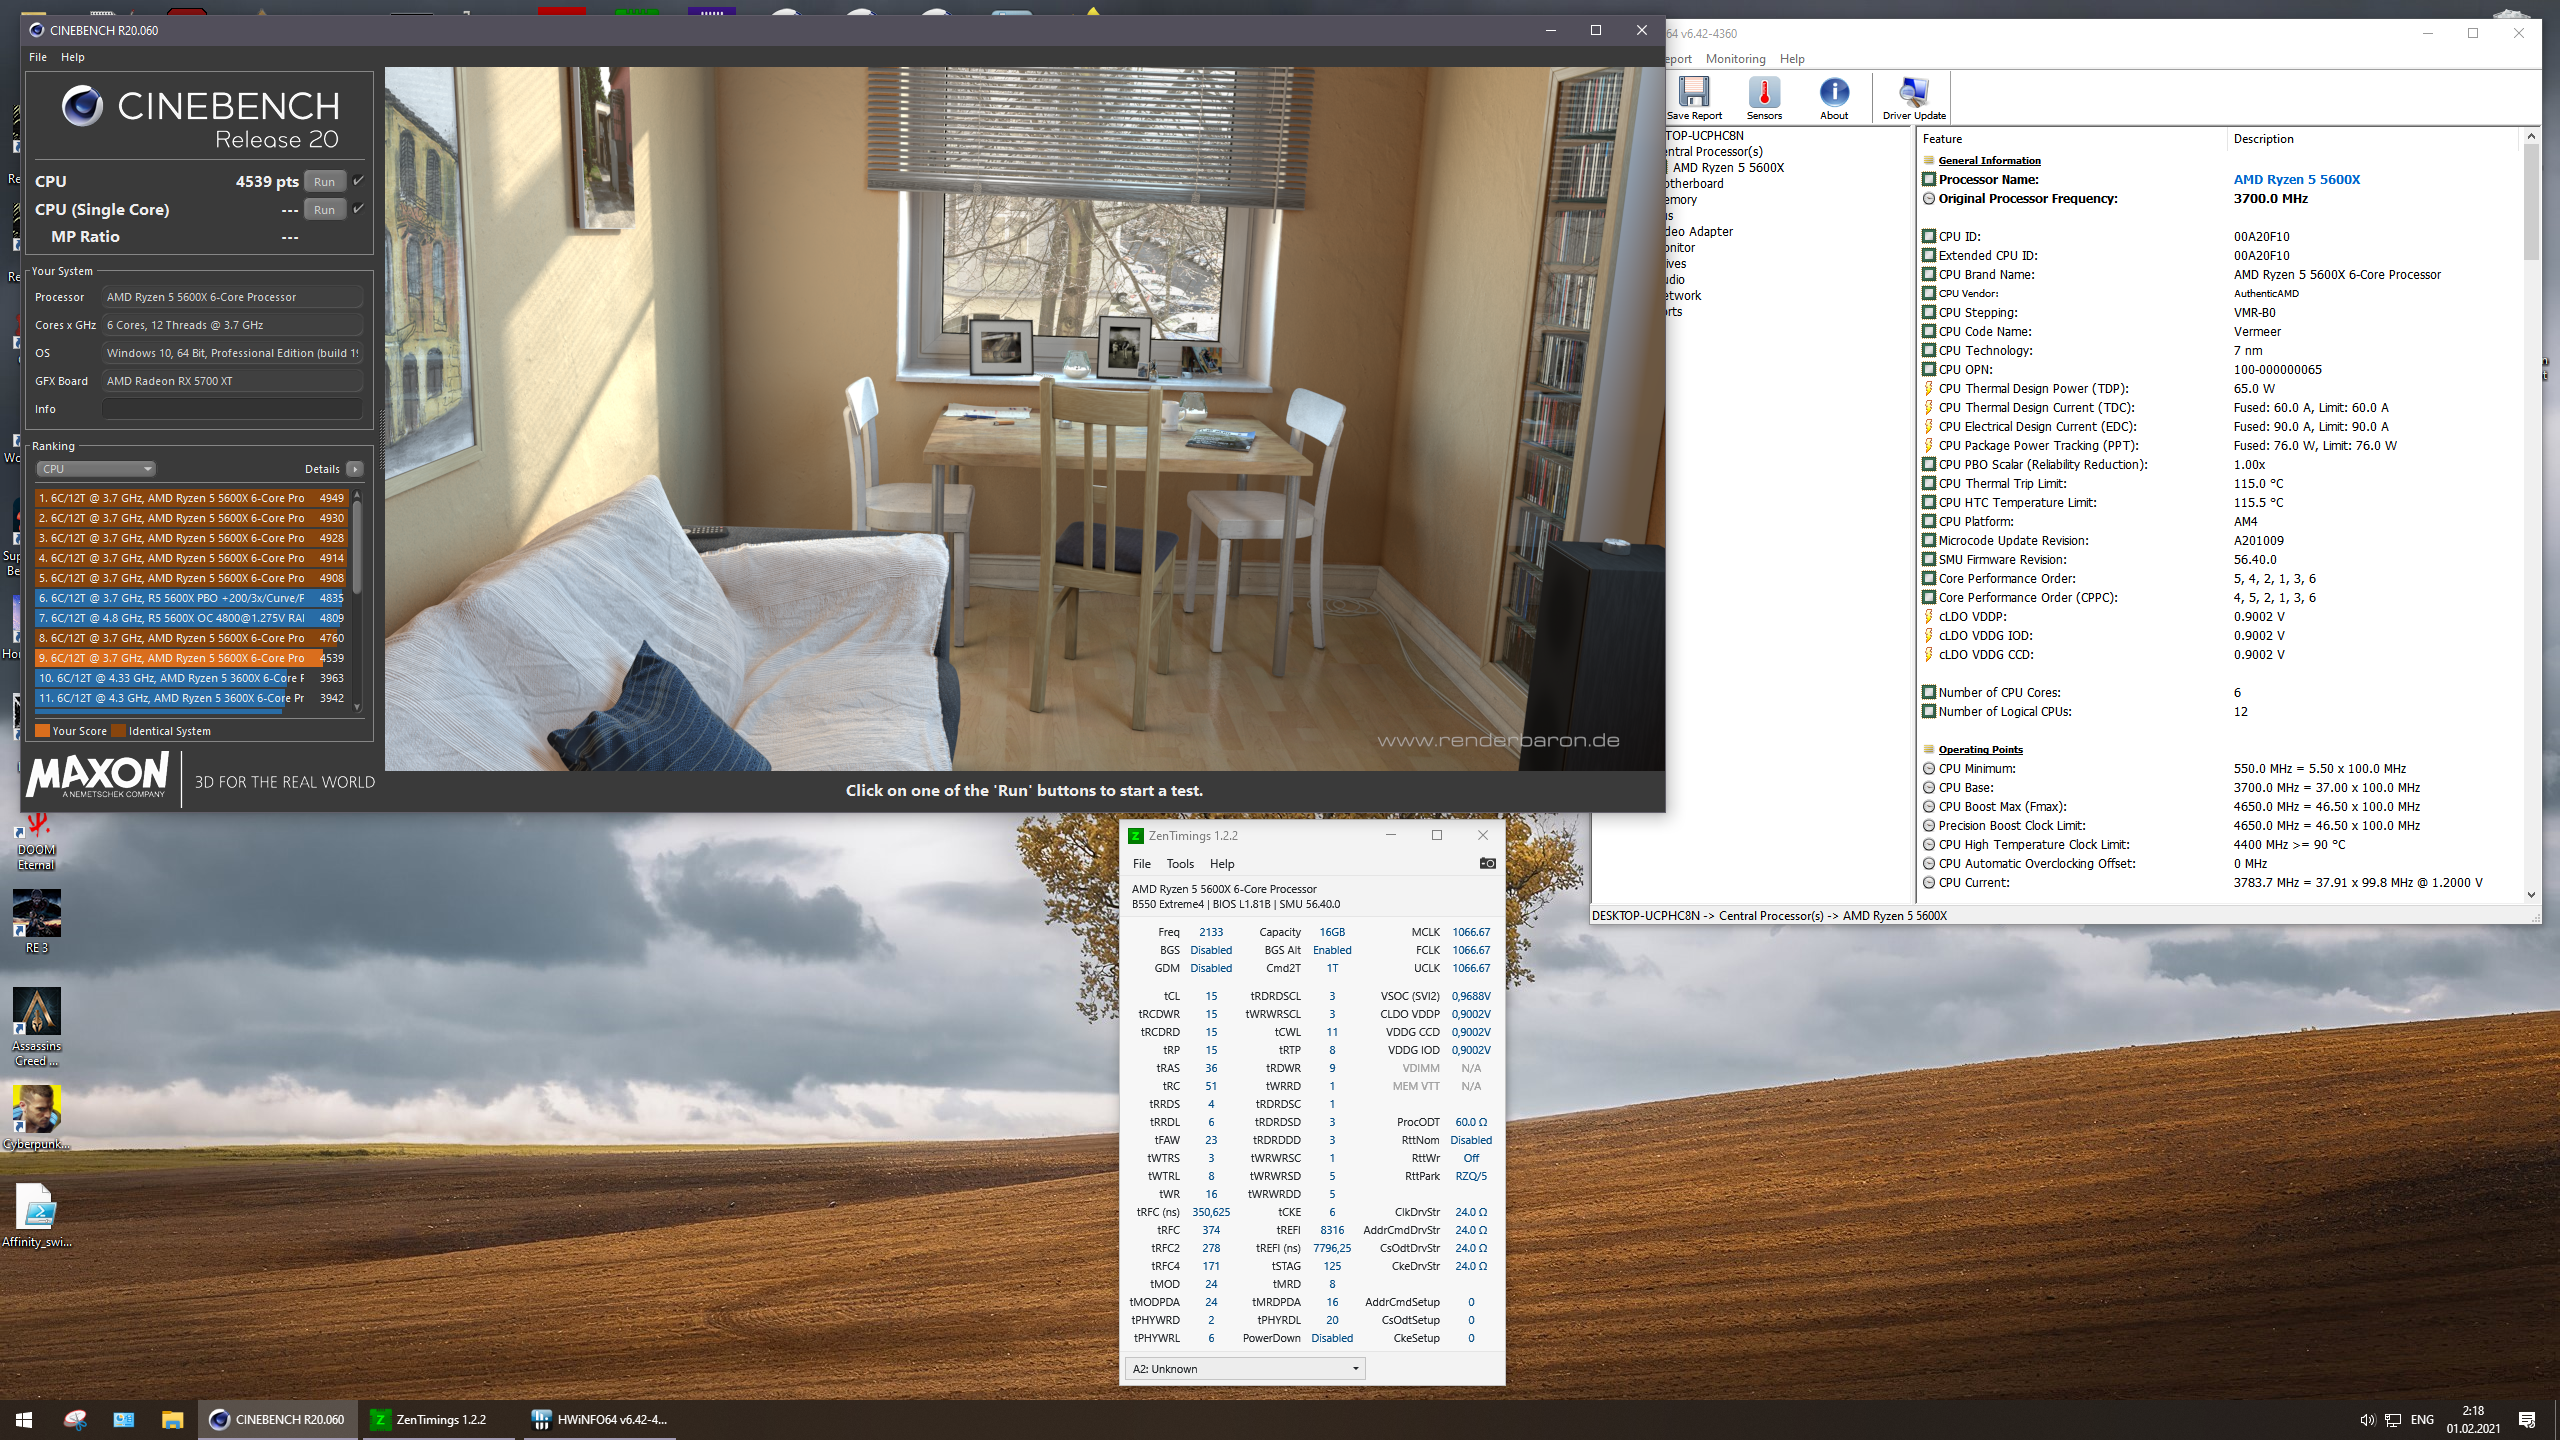Screen dimensions: 2560x1440
Task: Click the Cinebench Info input field
Action: pyautogui.click(x=232, y=409)
